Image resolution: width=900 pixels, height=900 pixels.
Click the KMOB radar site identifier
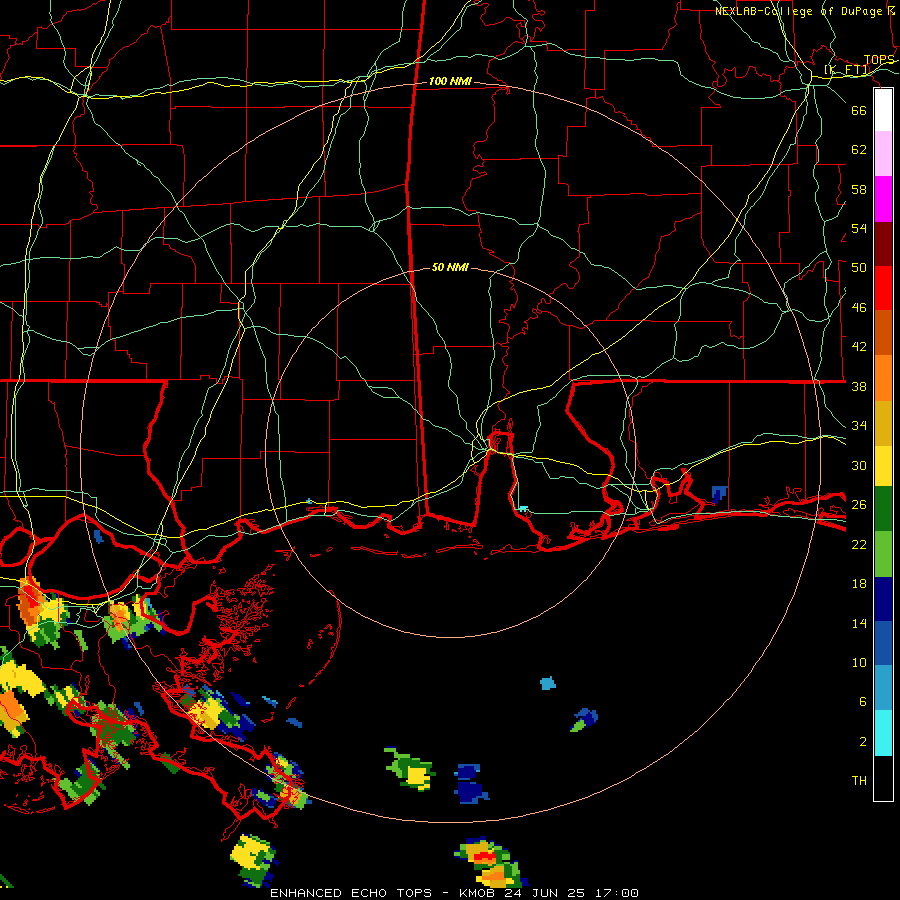(478, 893)
